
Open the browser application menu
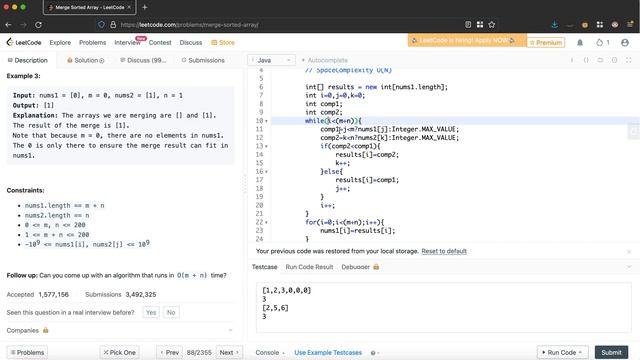(630, 24)
